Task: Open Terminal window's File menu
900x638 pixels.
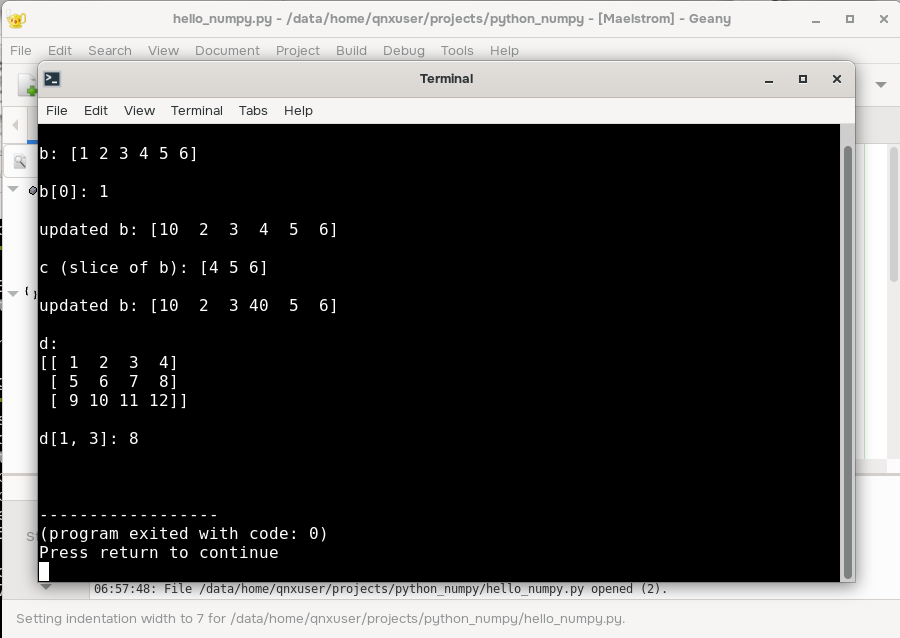Action: 56,111
